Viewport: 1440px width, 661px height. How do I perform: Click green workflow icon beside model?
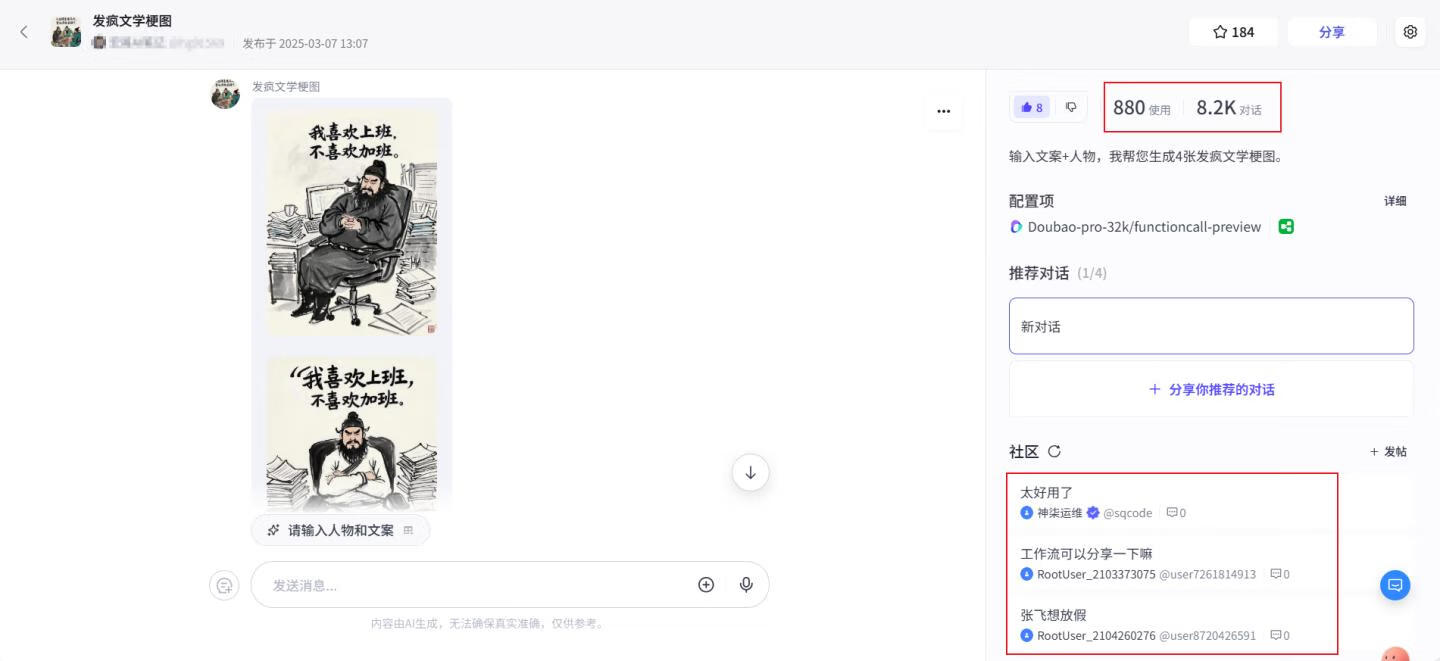[x=1286, y=227]
